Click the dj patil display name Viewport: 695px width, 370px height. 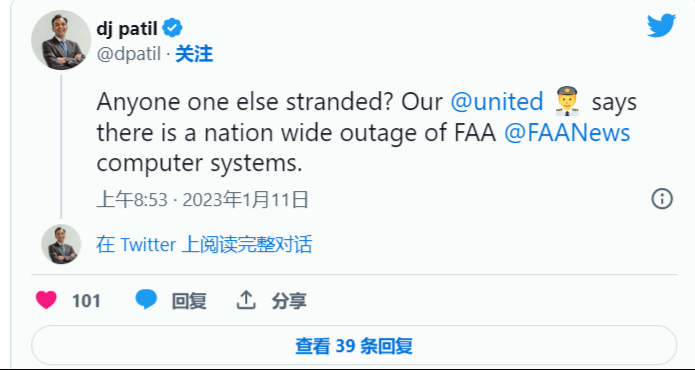coord(127,29)
